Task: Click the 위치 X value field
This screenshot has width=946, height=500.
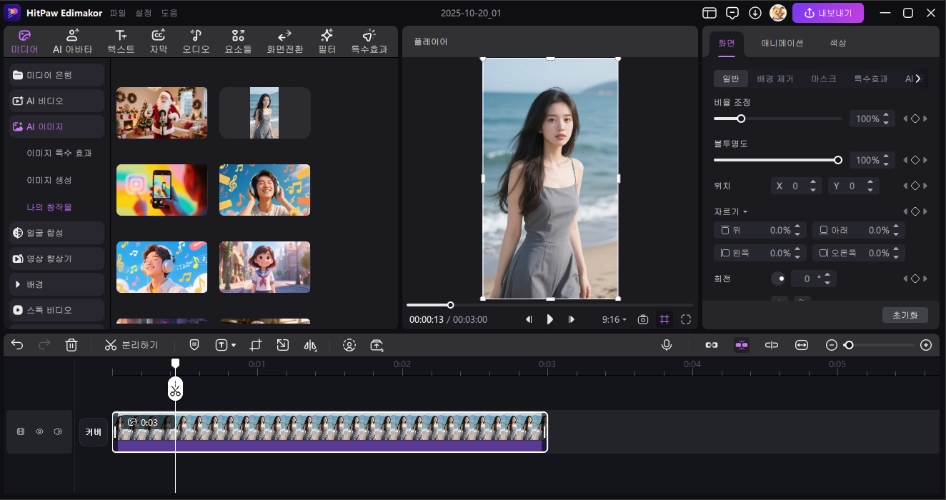Action: pos(796,186)
